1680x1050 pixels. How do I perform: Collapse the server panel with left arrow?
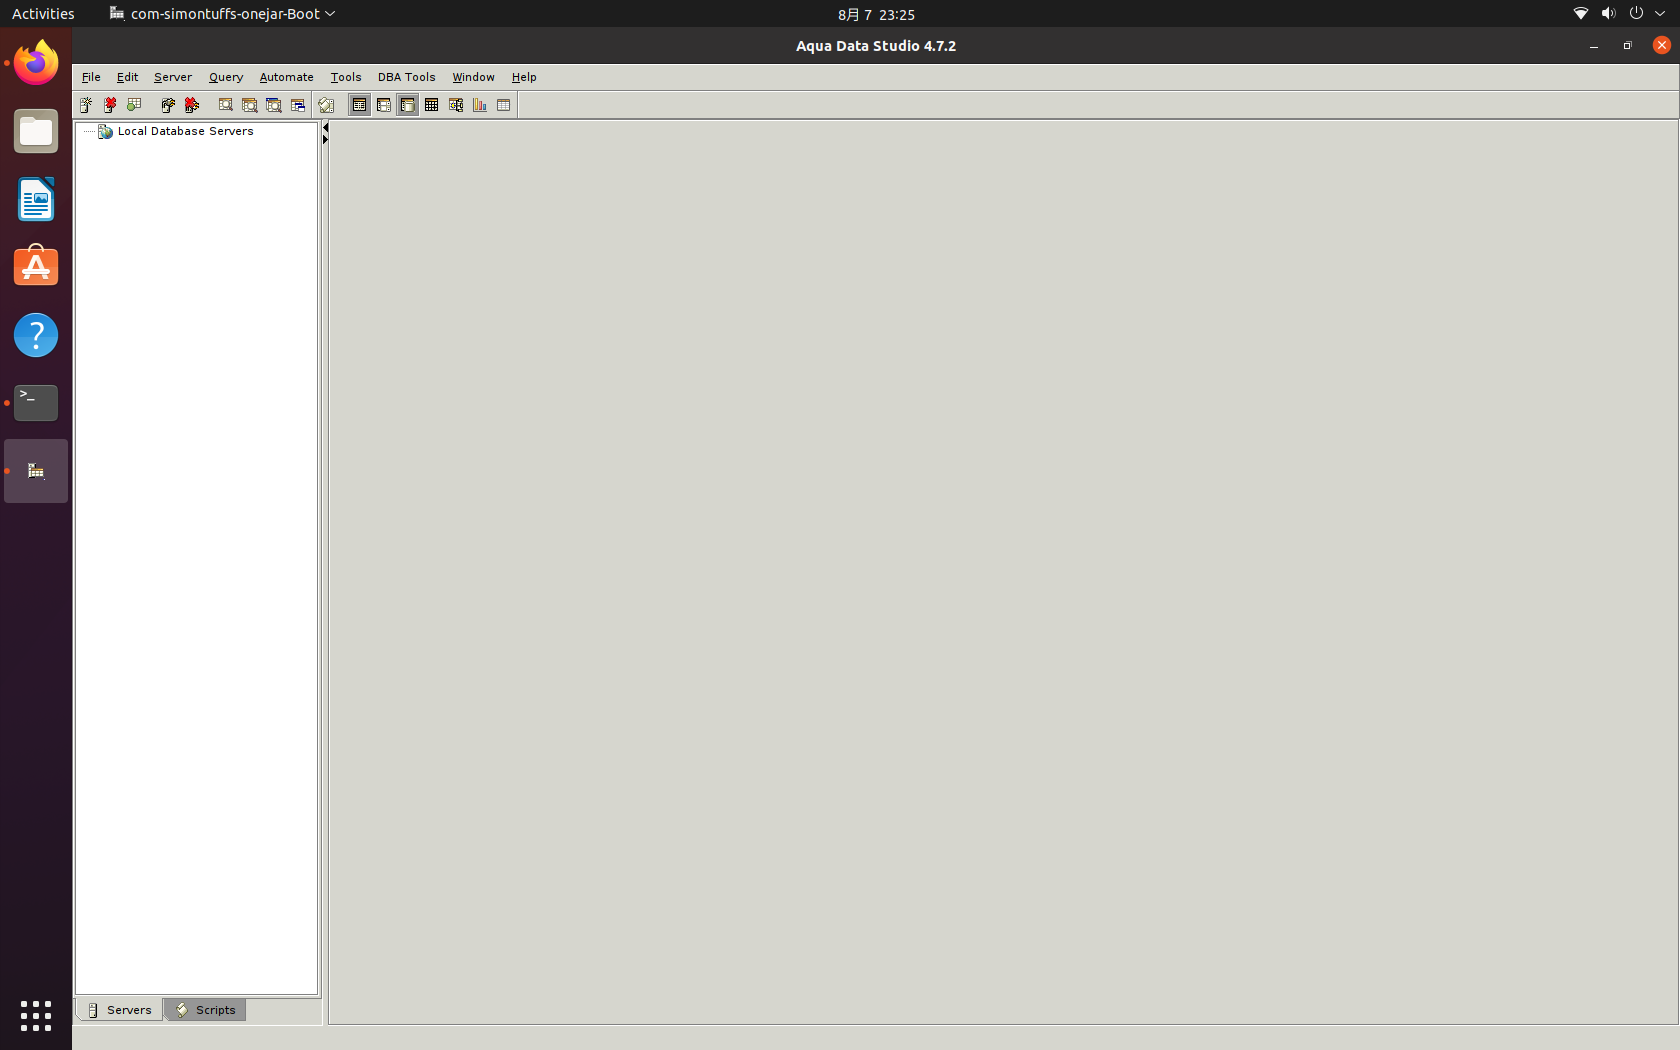[x=325, y=128]
